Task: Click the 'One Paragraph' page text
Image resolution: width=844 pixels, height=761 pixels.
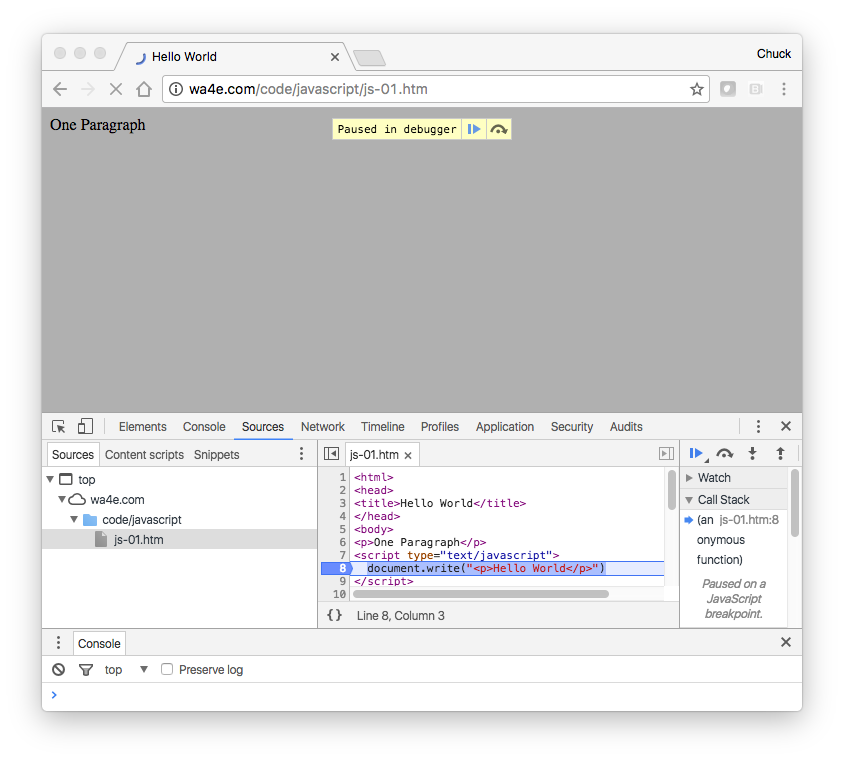Action: click(97, 125)
